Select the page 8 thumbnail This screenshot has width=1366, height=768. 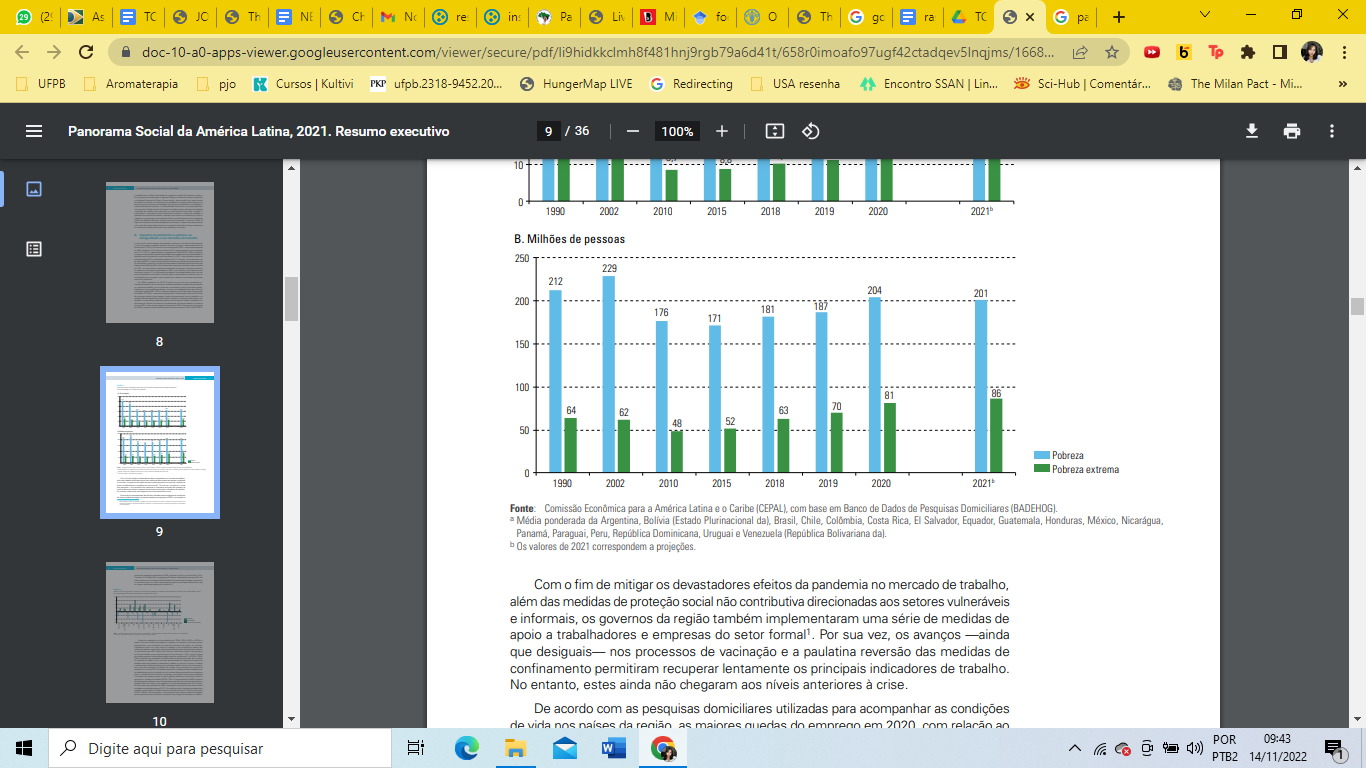[160, 252]
